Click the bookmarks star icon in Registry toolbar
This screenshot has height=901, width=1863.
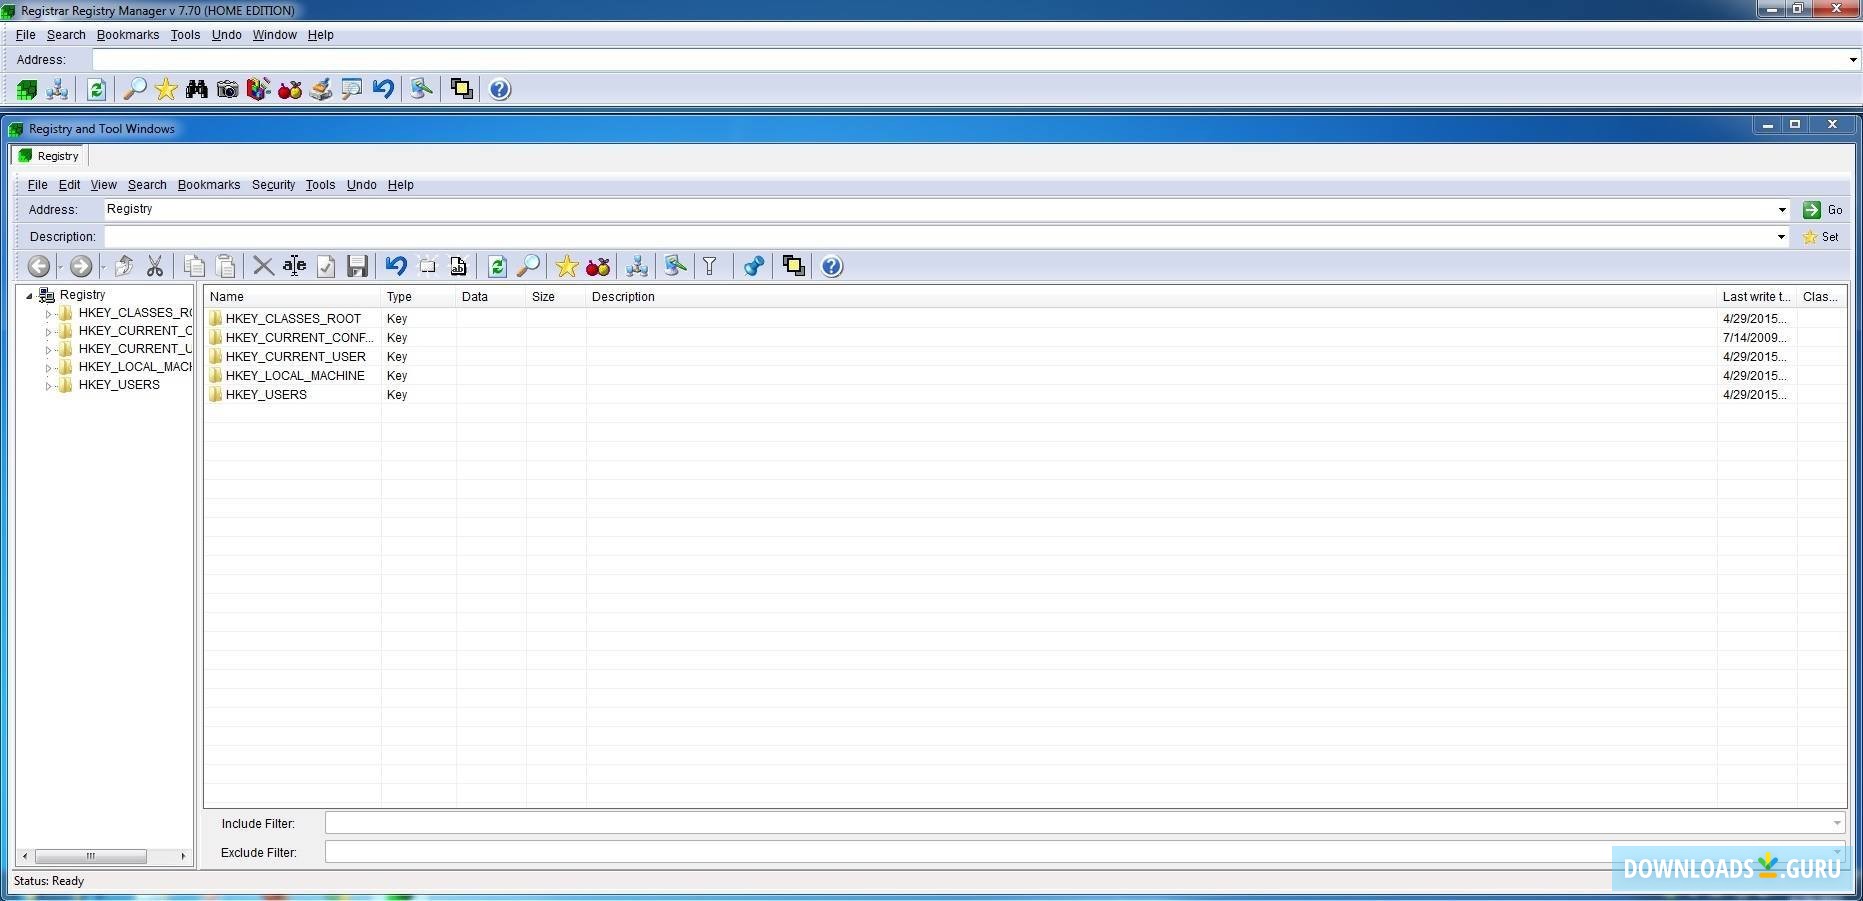point(567,266)
